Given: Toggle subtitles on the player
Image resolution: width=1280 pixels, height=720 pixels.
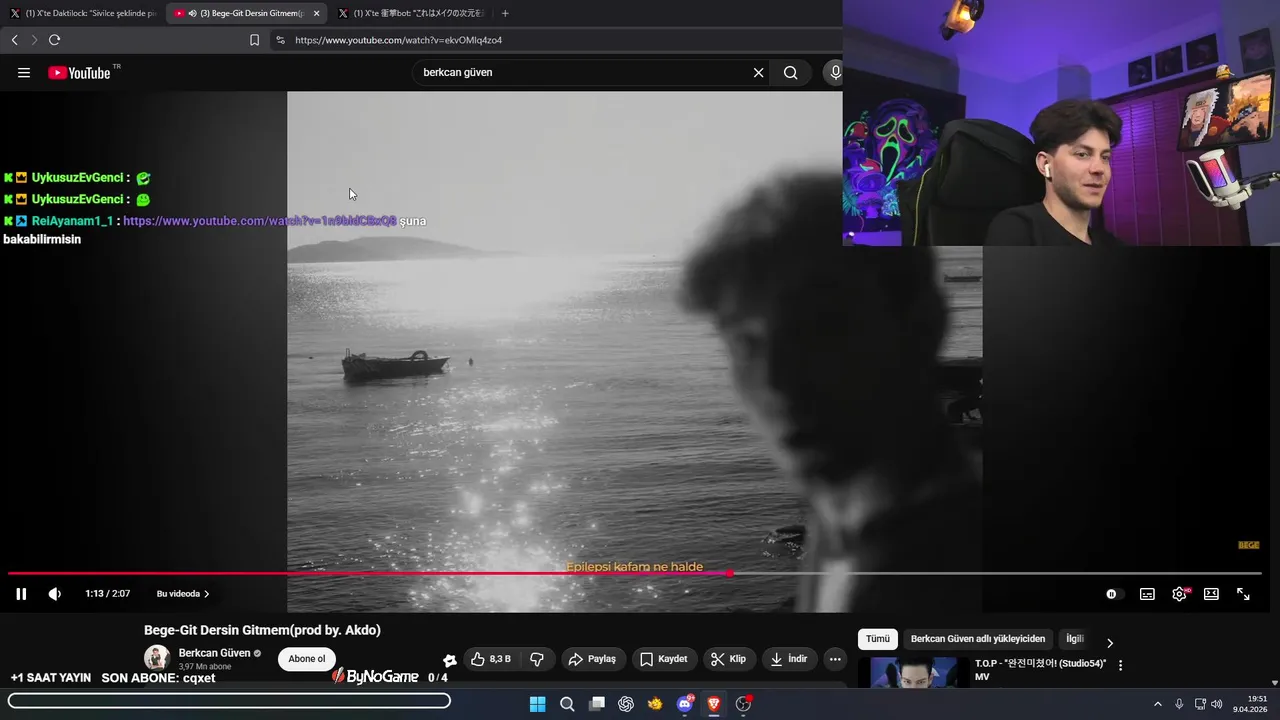Looking at the screenshot, I should (1147, 594).
